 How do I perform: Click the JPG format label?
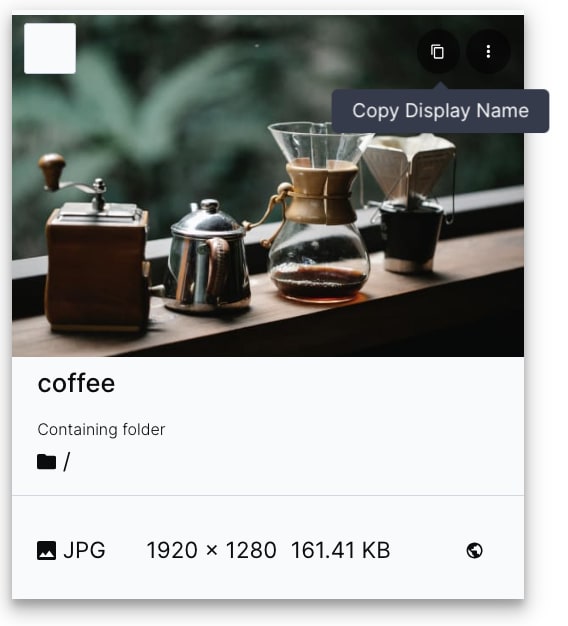click(x=84, y=551)
